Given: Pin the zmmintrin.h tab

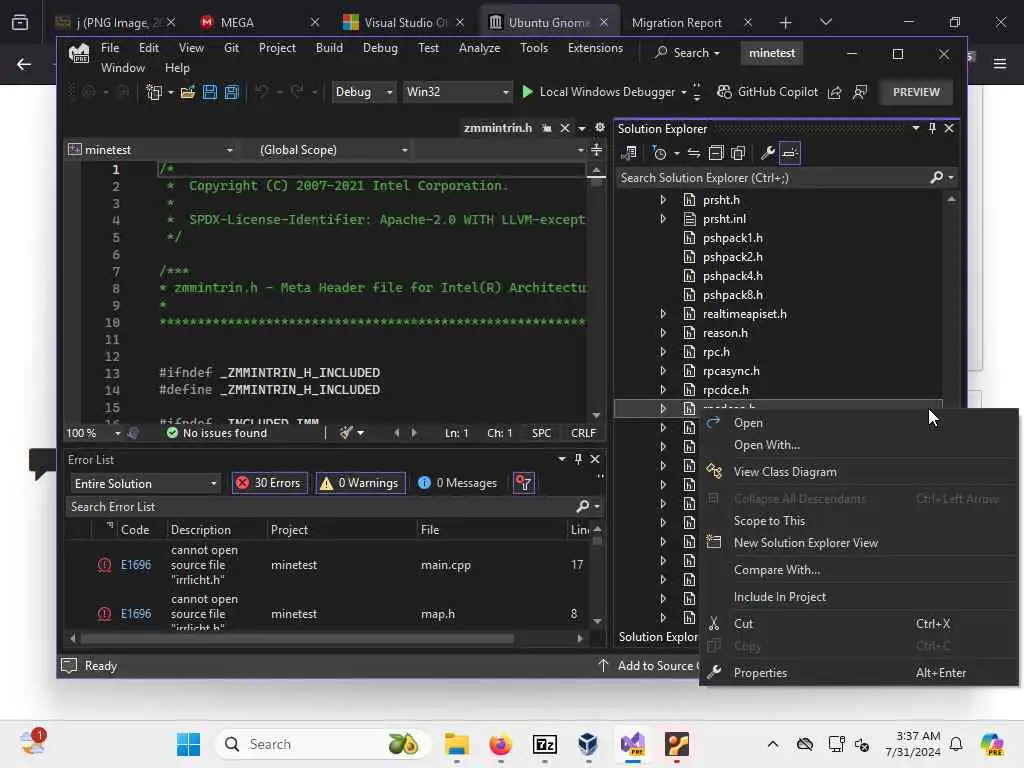Looking at the screenshot, I should pos(547,129).
